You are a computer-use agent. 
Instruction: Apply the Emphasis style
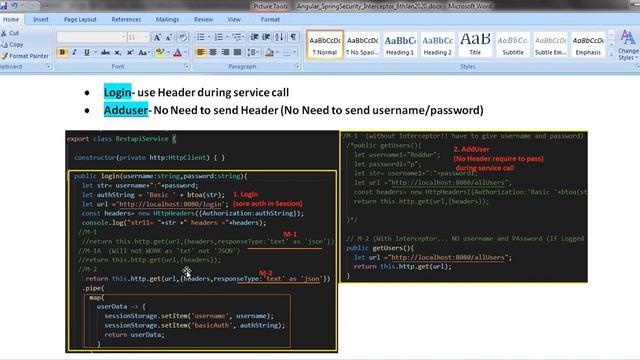point(588,44)
